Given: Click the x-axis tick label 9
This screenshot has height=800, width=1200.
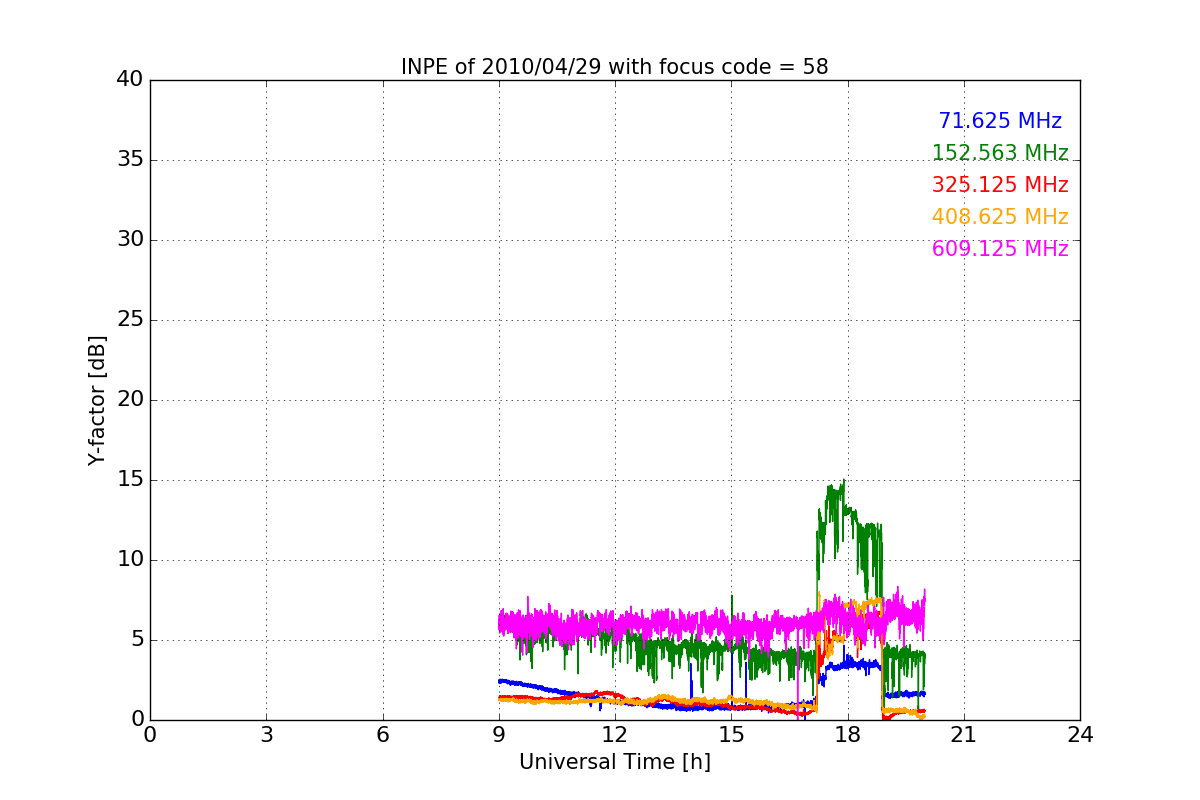Looking at the screenshot, I should click(x=499, y=735).
